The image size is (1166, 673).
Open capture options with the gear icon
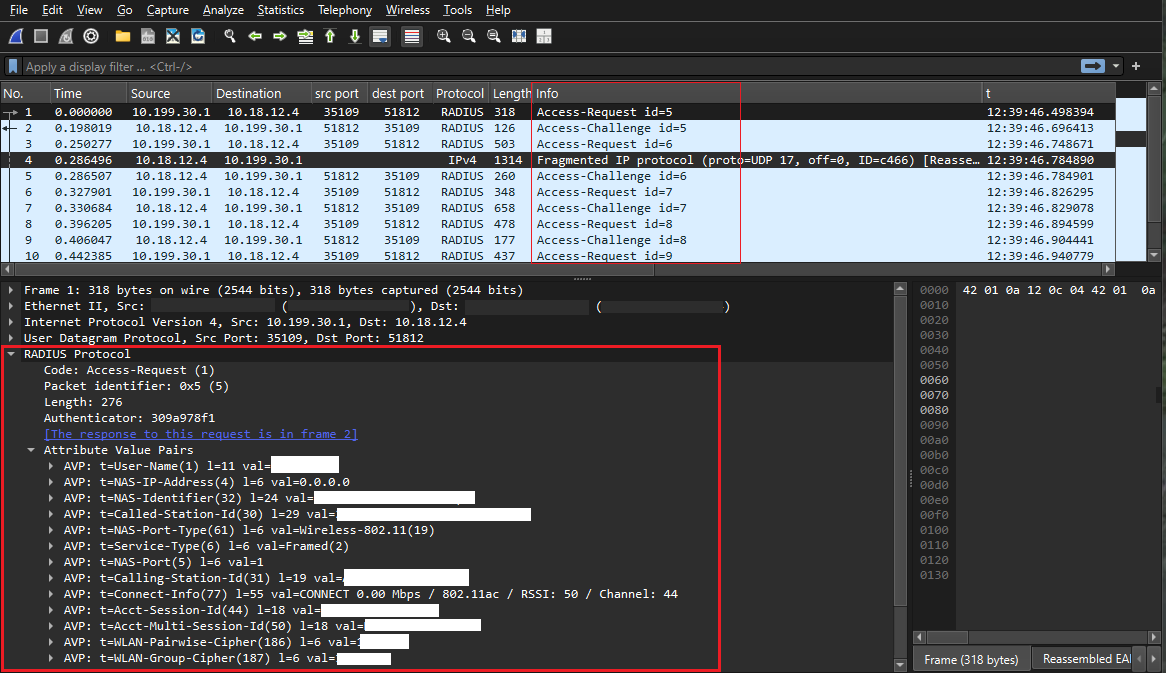point(91,36)
